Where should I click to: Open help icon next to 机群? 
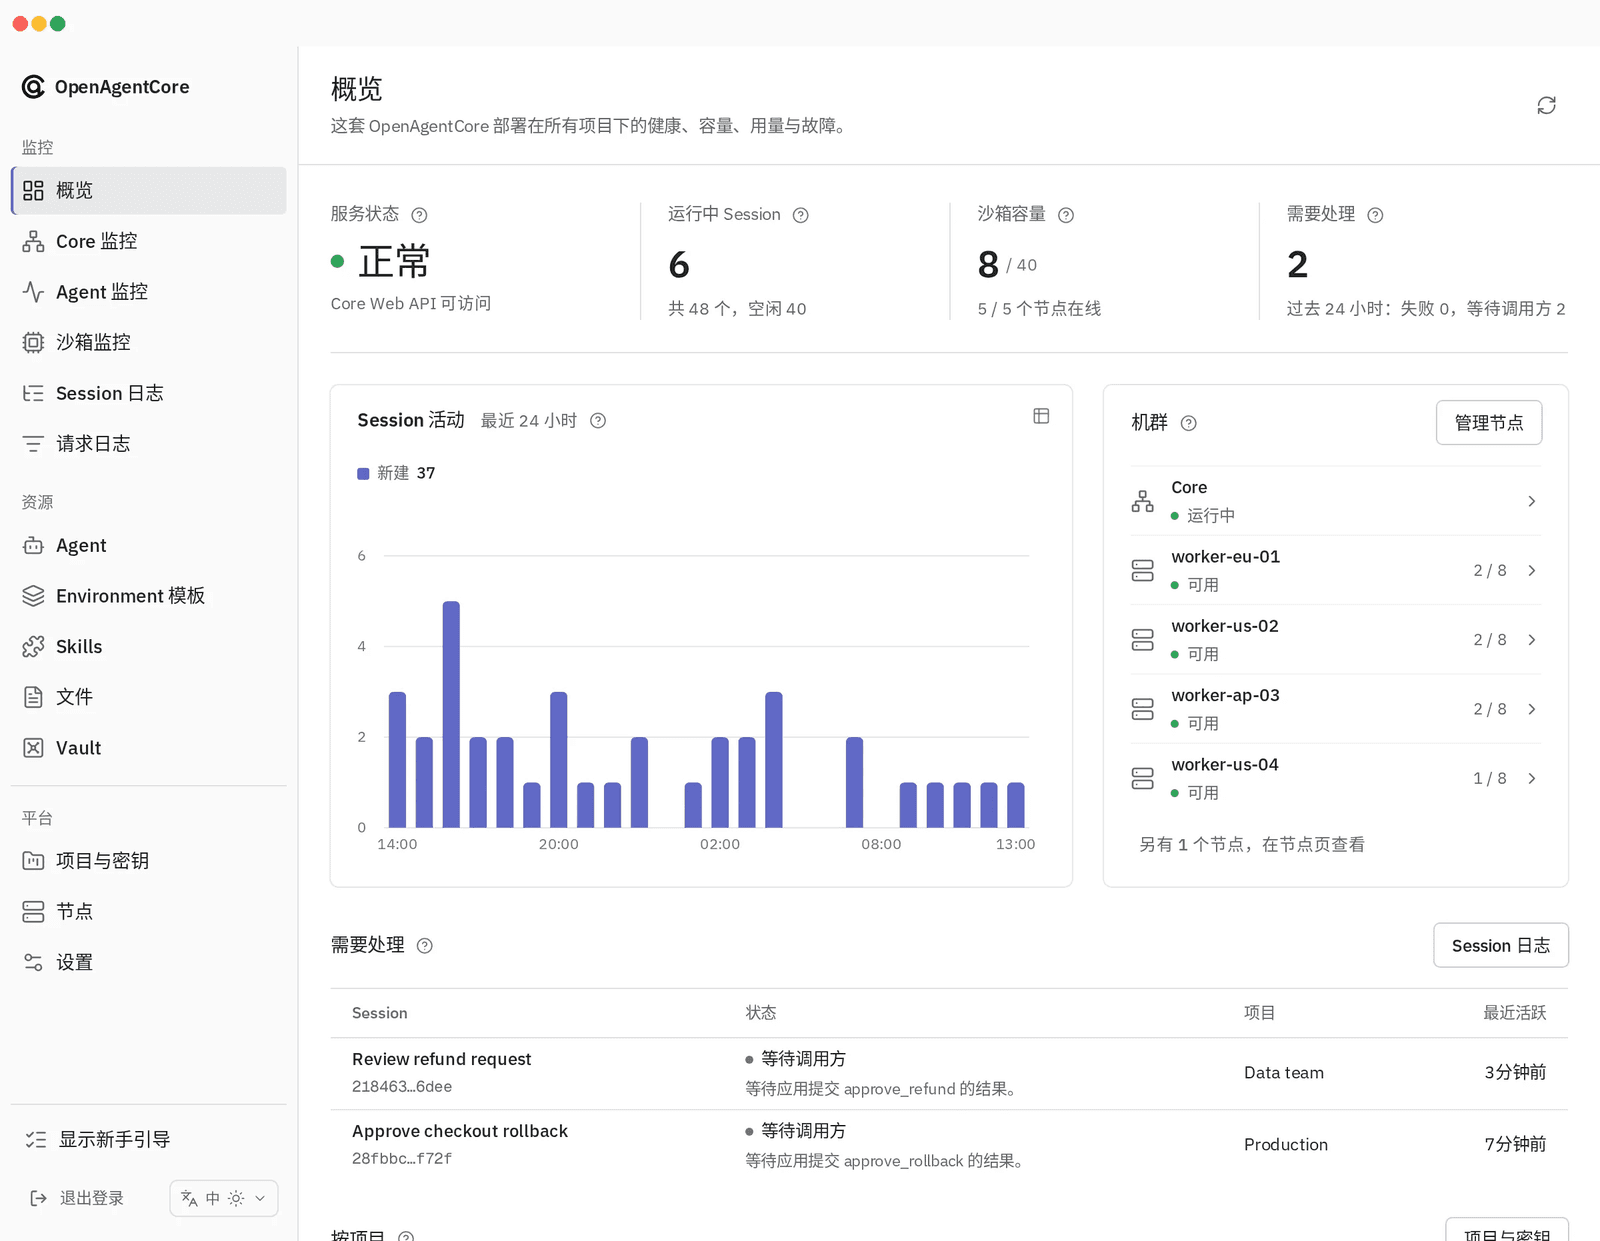pos(1189,423)
